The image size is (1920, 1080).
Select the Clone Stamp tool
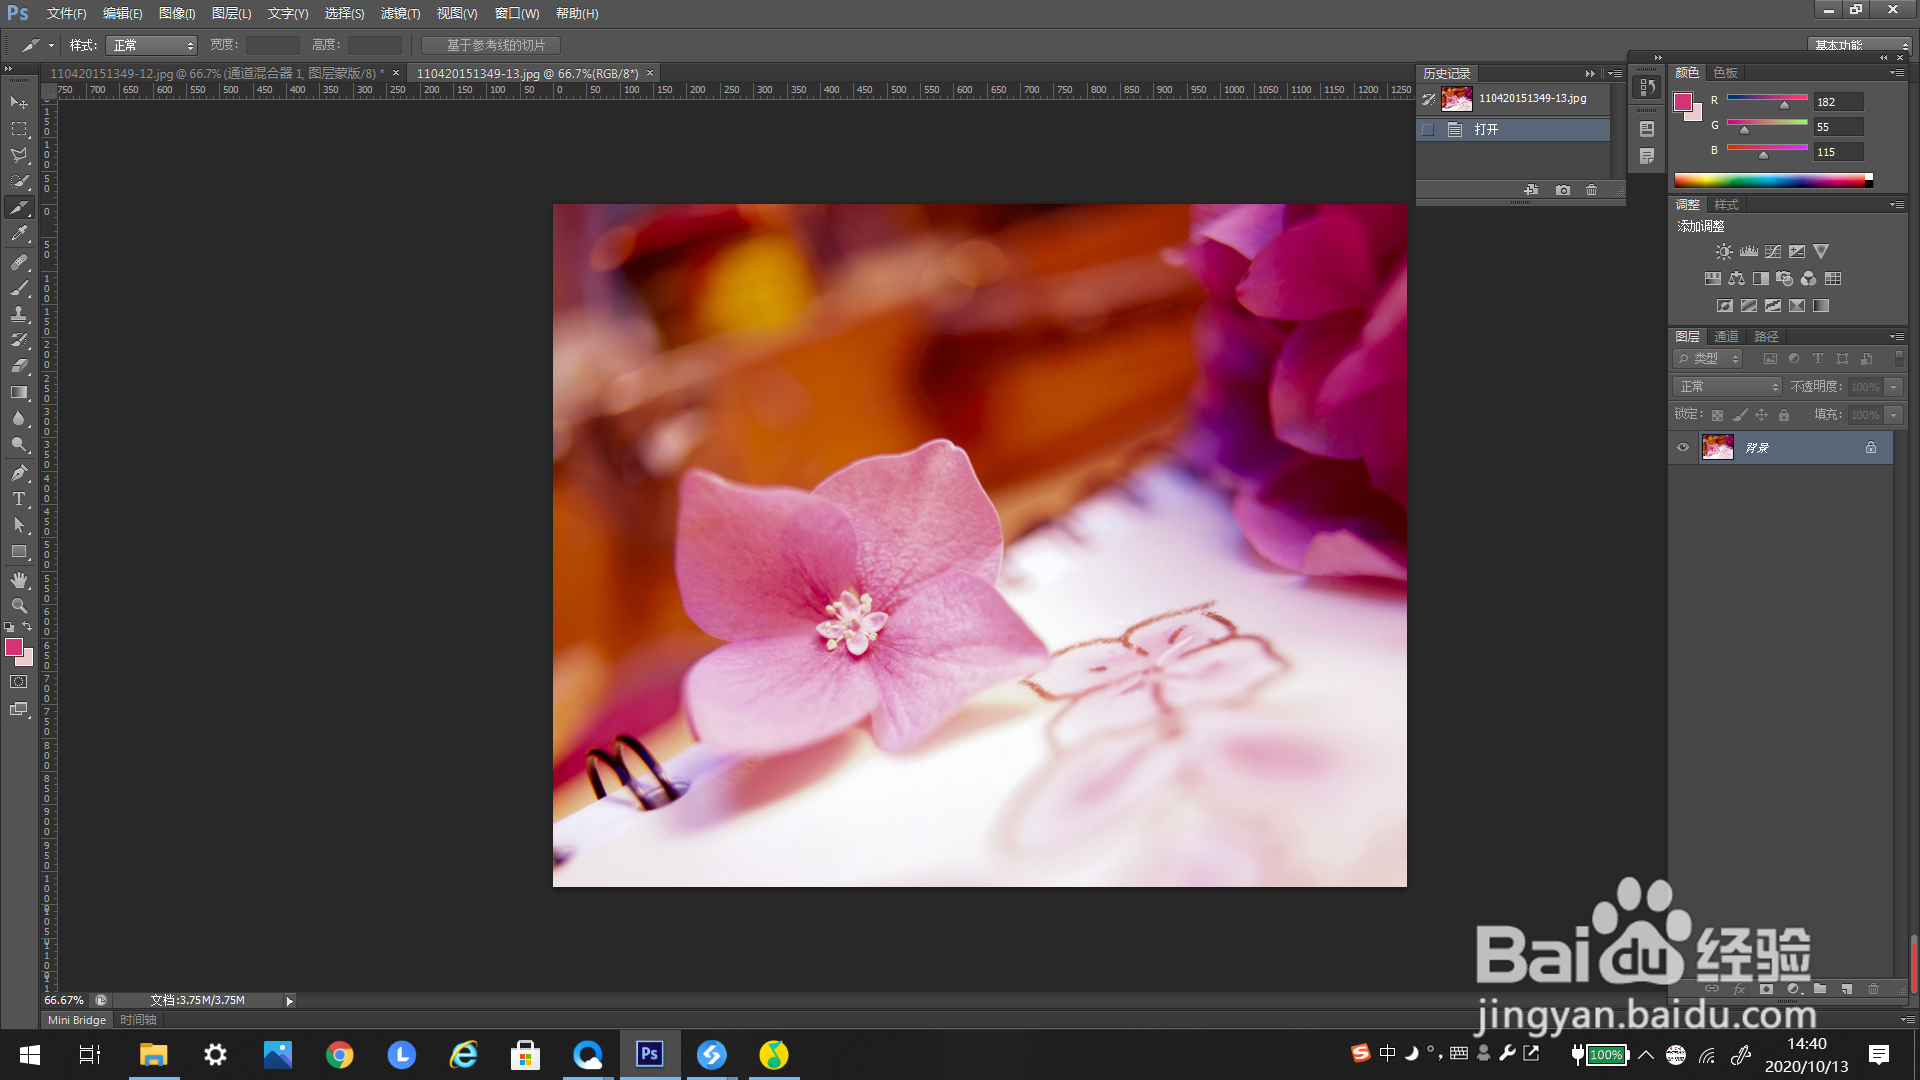pos(19,314)
